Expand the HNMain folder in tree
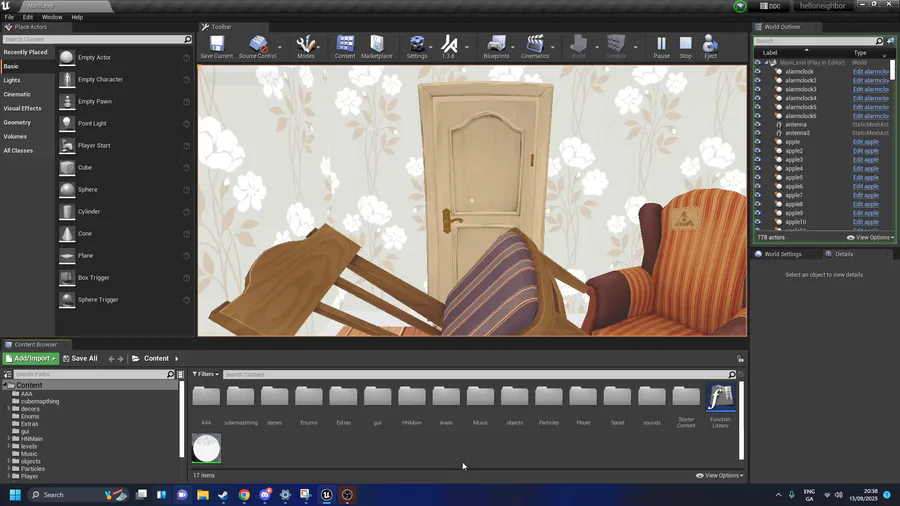 9,439
